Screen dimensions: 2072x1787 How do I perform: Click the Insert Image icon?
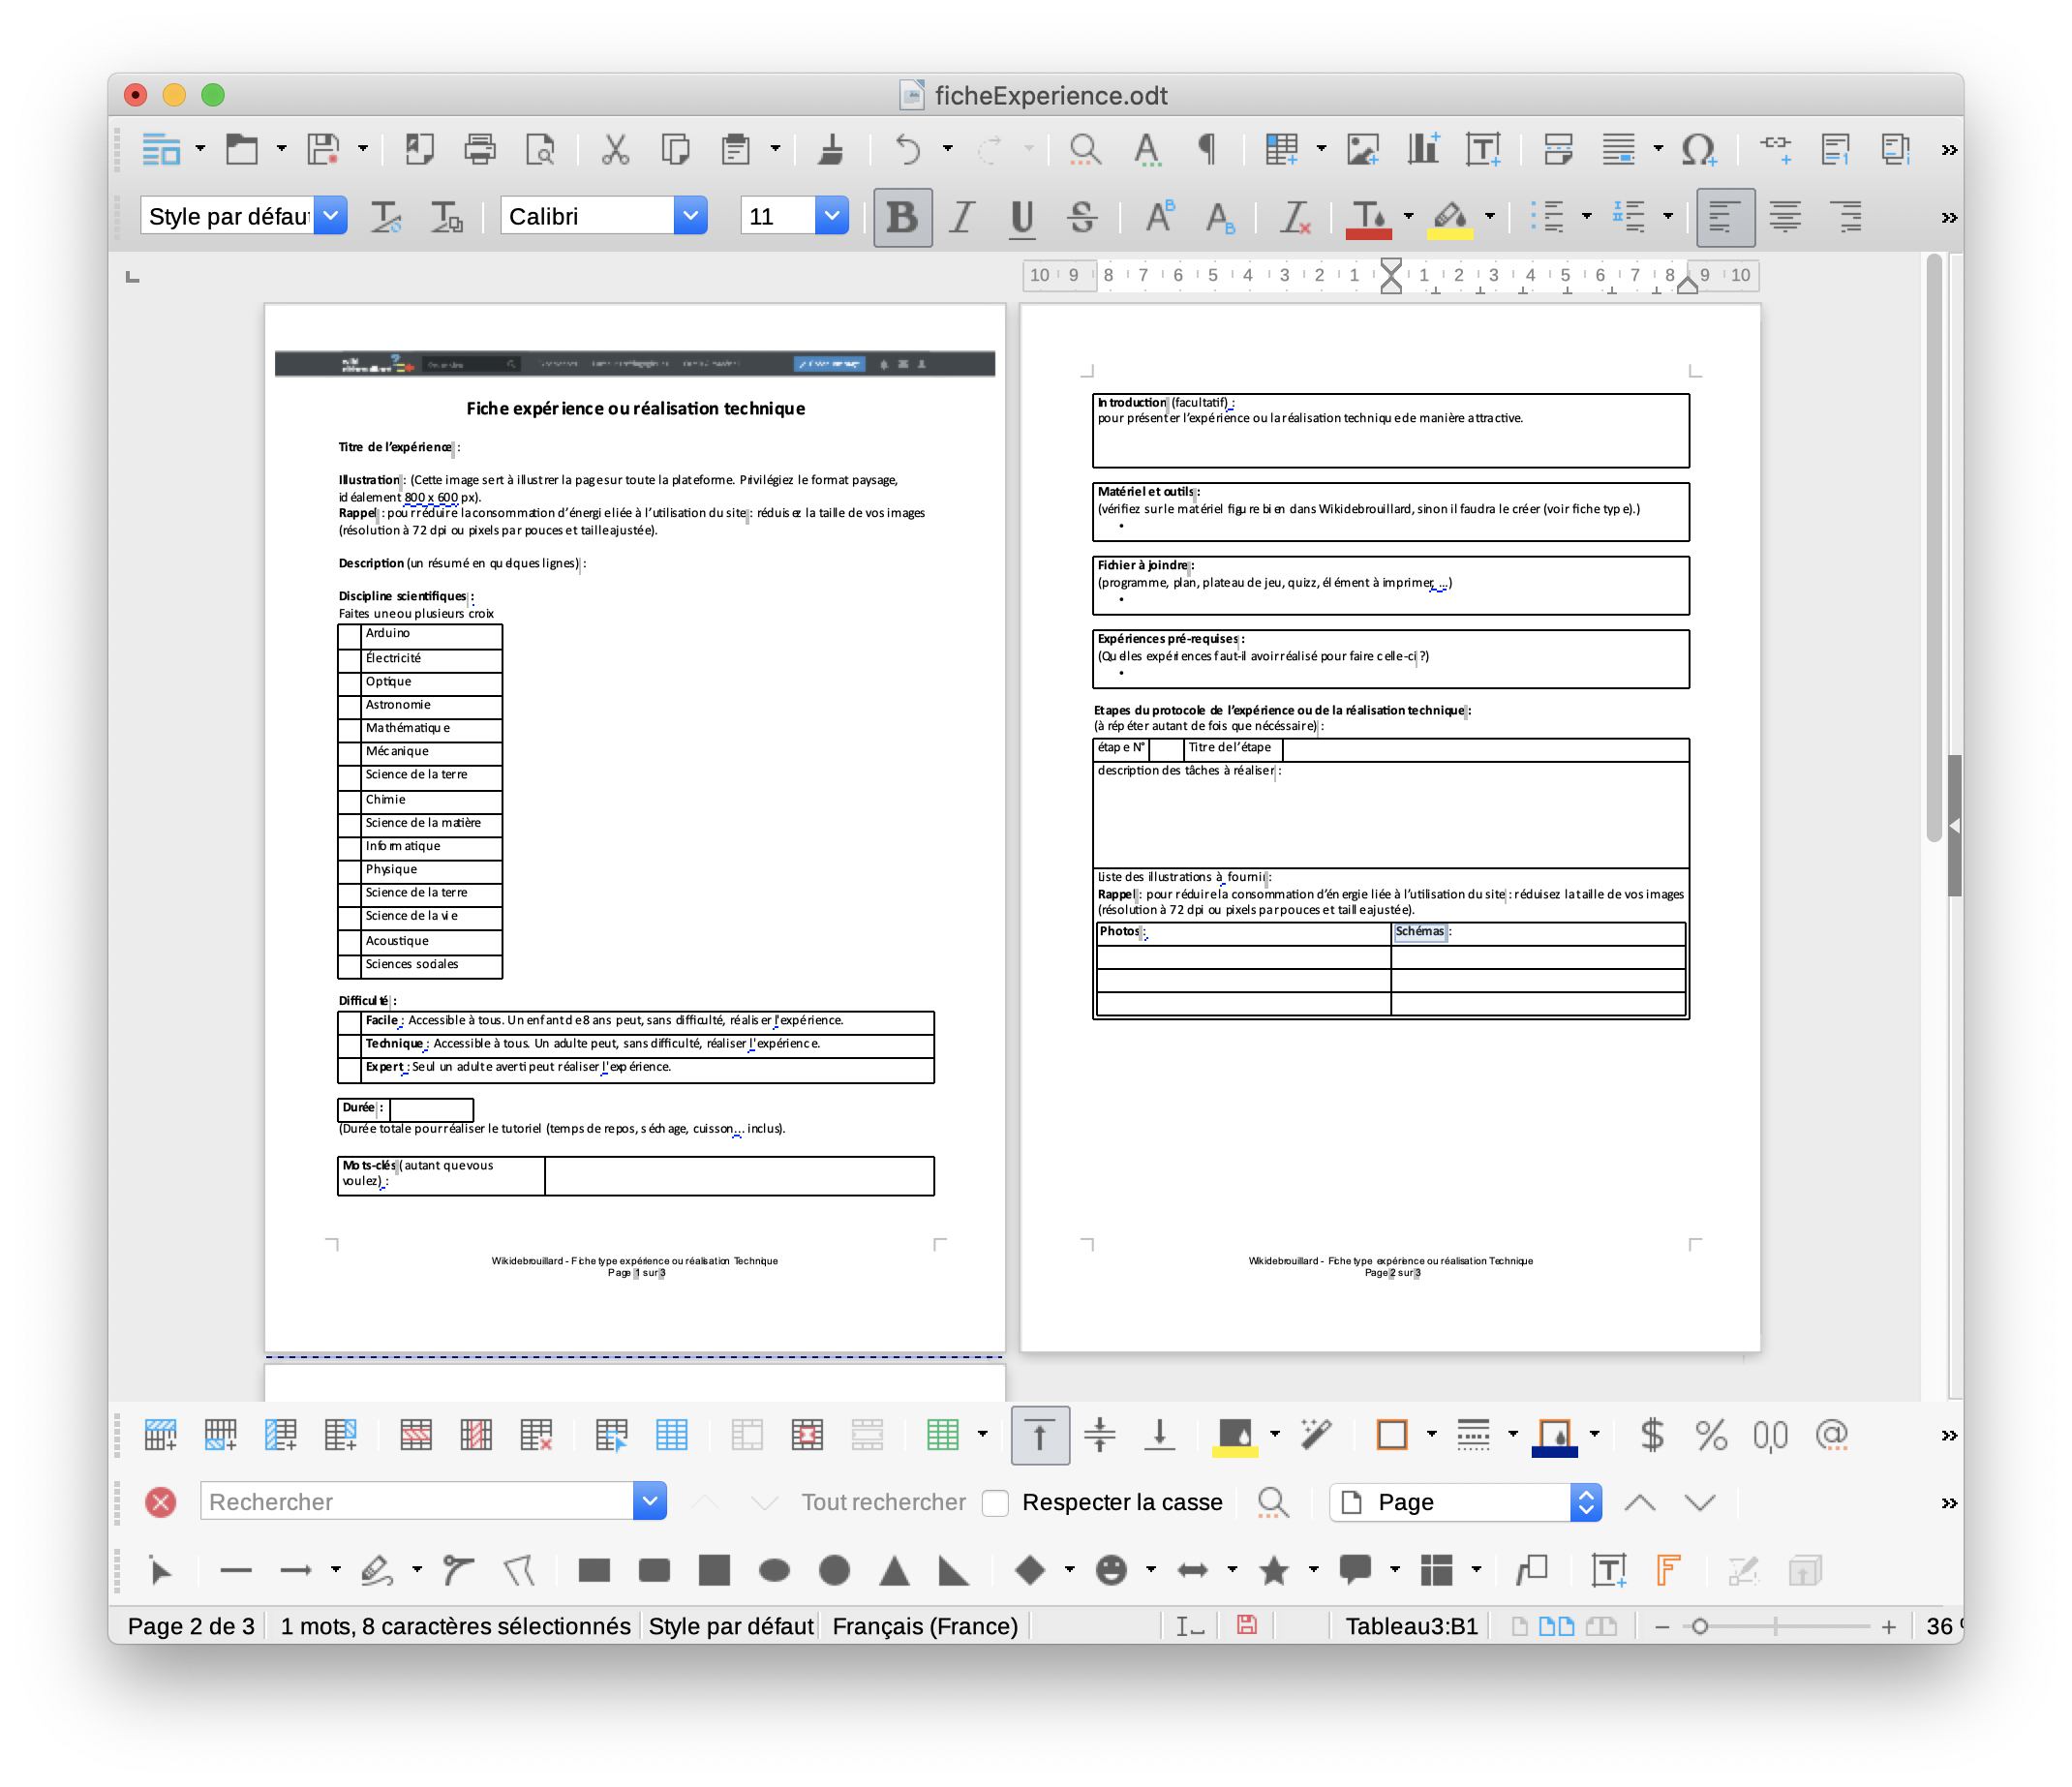tap(1363, 150)
